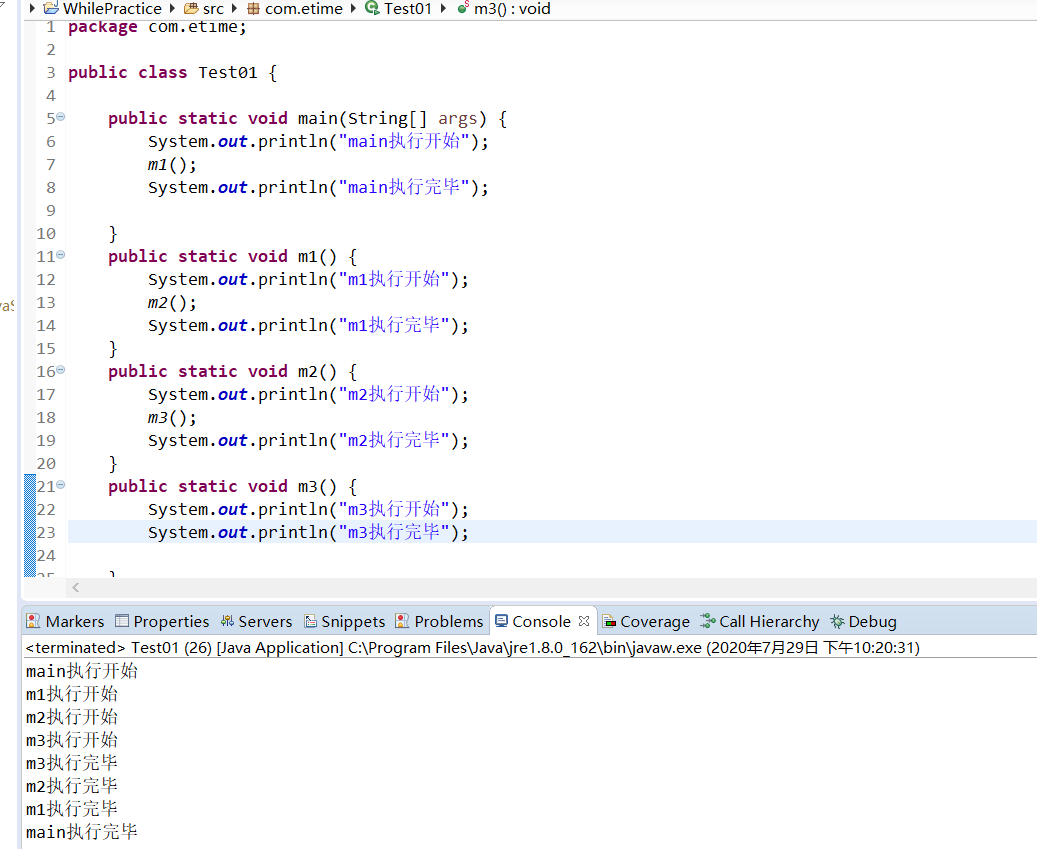
Task: Close the Console view tab
Action: pos(583,621)
